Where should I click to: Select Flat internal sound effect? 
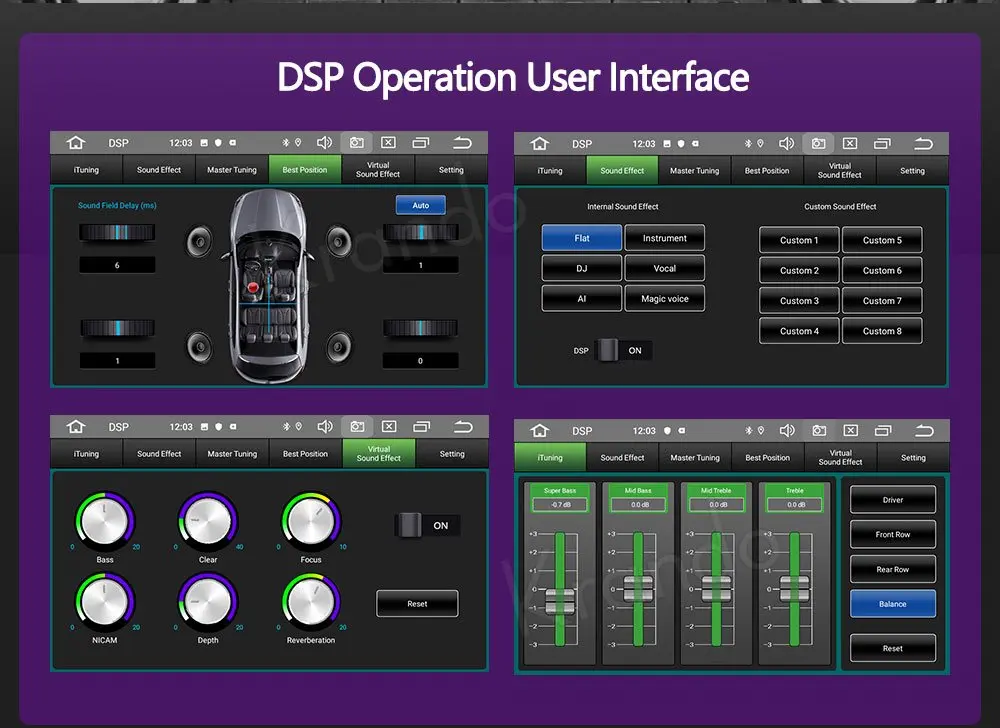click(582, 238)
